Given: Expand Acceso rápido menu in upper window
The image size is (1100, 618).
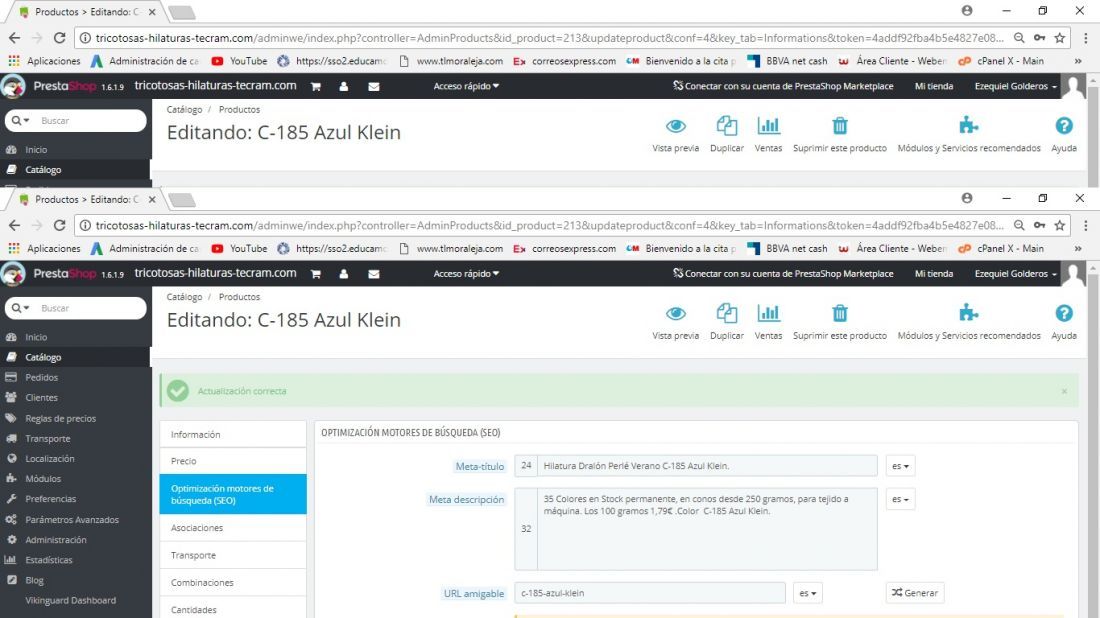Looking at the screenshot, I should coord(466,86).
